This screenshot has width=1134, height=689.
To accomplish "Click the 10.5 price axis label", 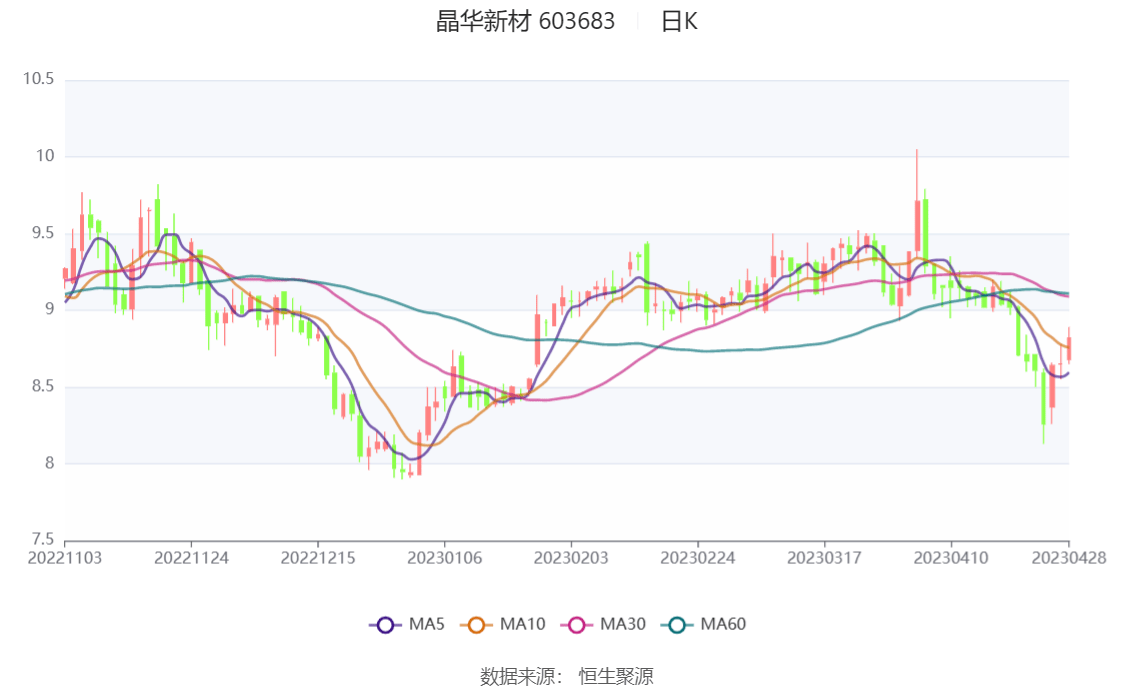I will (x=39, y=79).
